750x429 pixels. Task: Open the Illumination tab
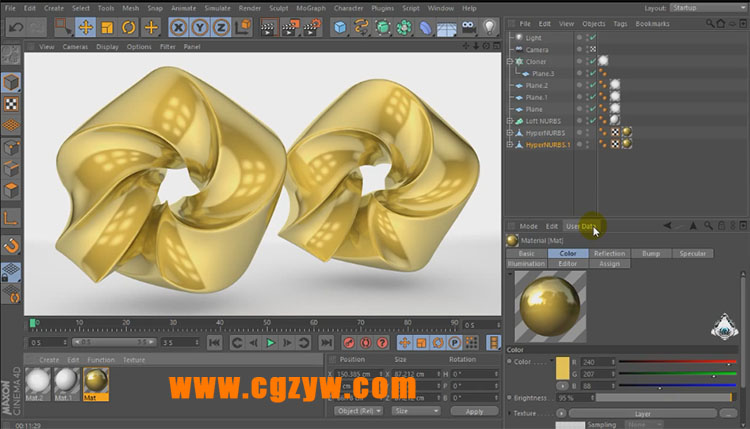526,264
